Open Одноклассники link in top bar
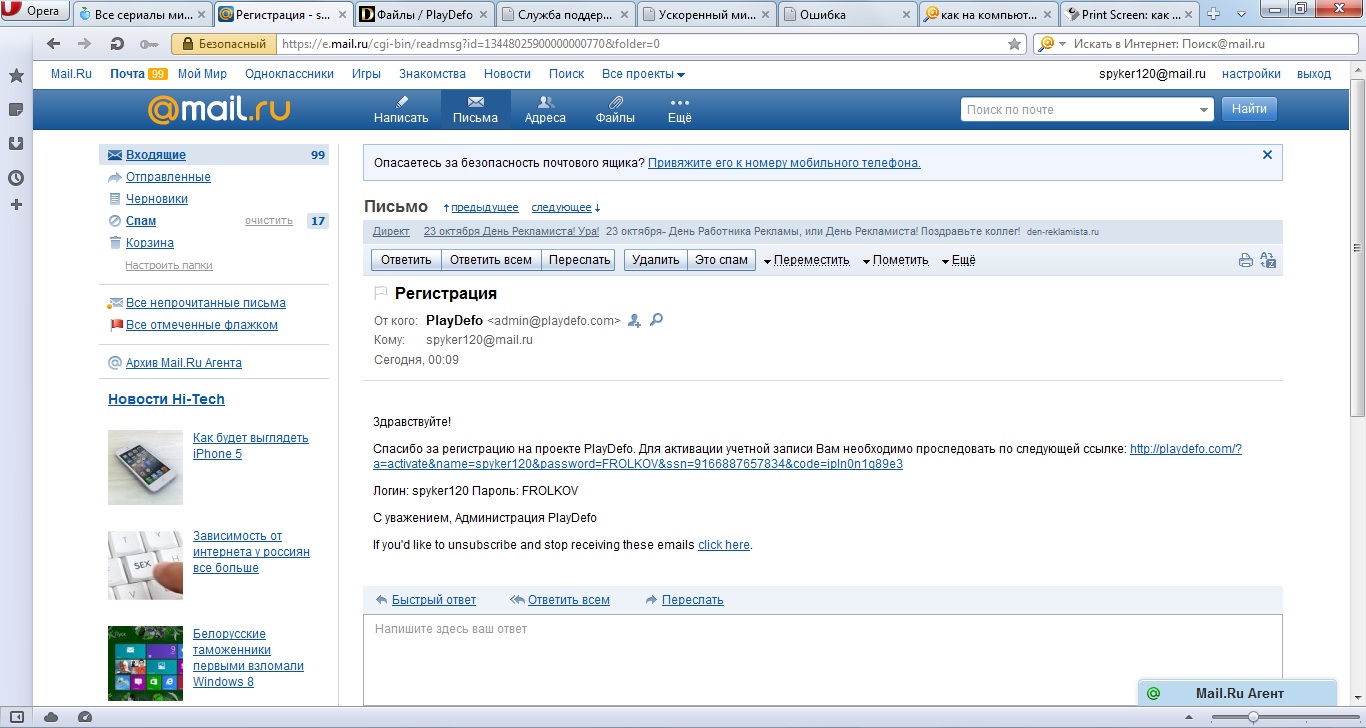The height and width of the screenshot is (728, 1366). pyautogui.click(x=289, y=74)
